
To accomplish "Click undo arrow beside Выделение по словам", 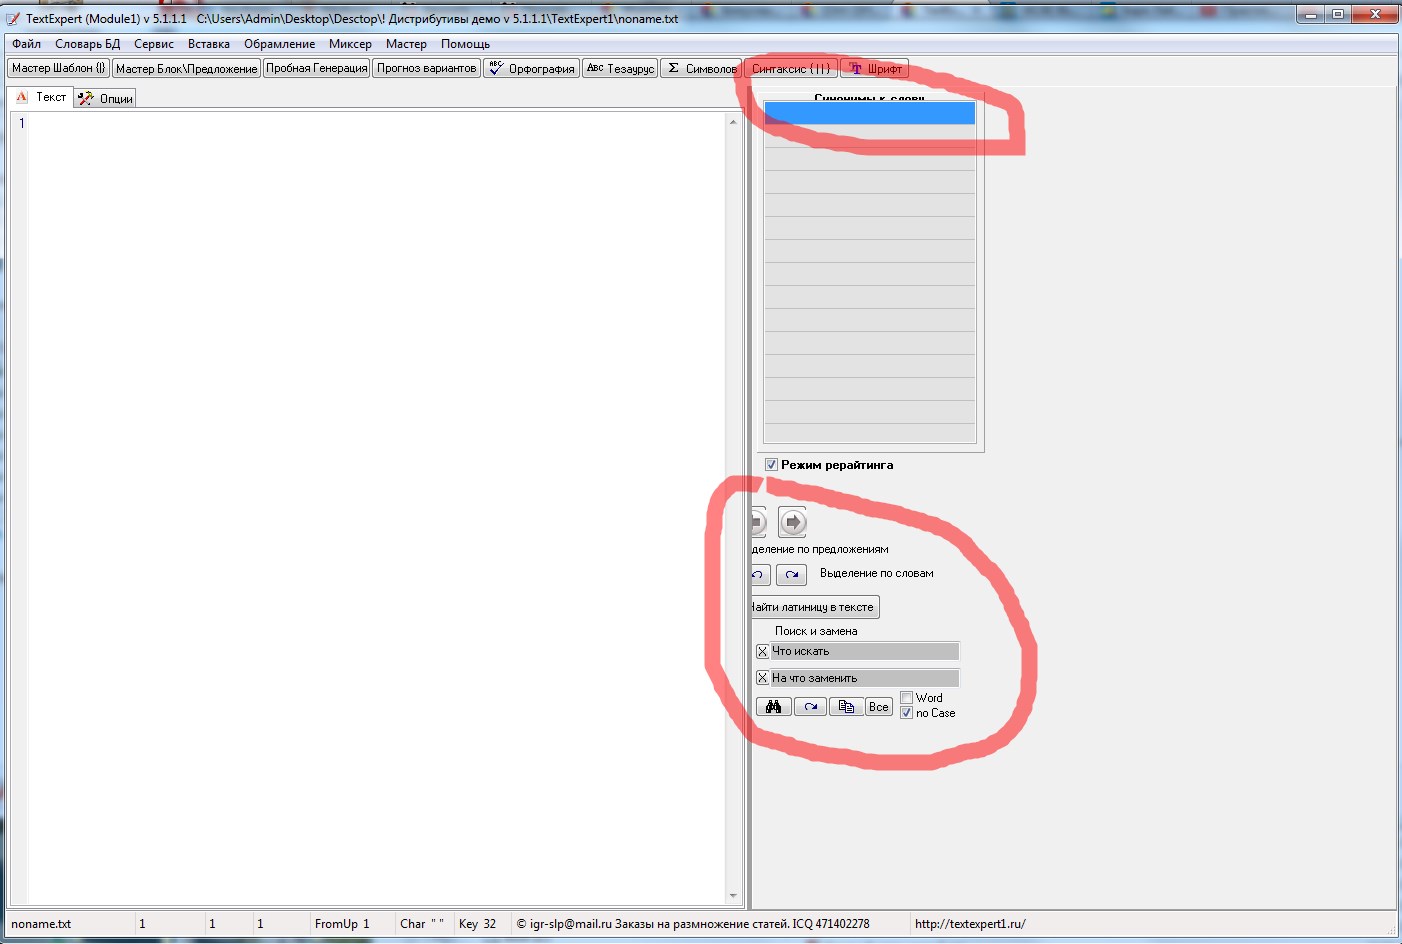I will [x=759, y=575].
